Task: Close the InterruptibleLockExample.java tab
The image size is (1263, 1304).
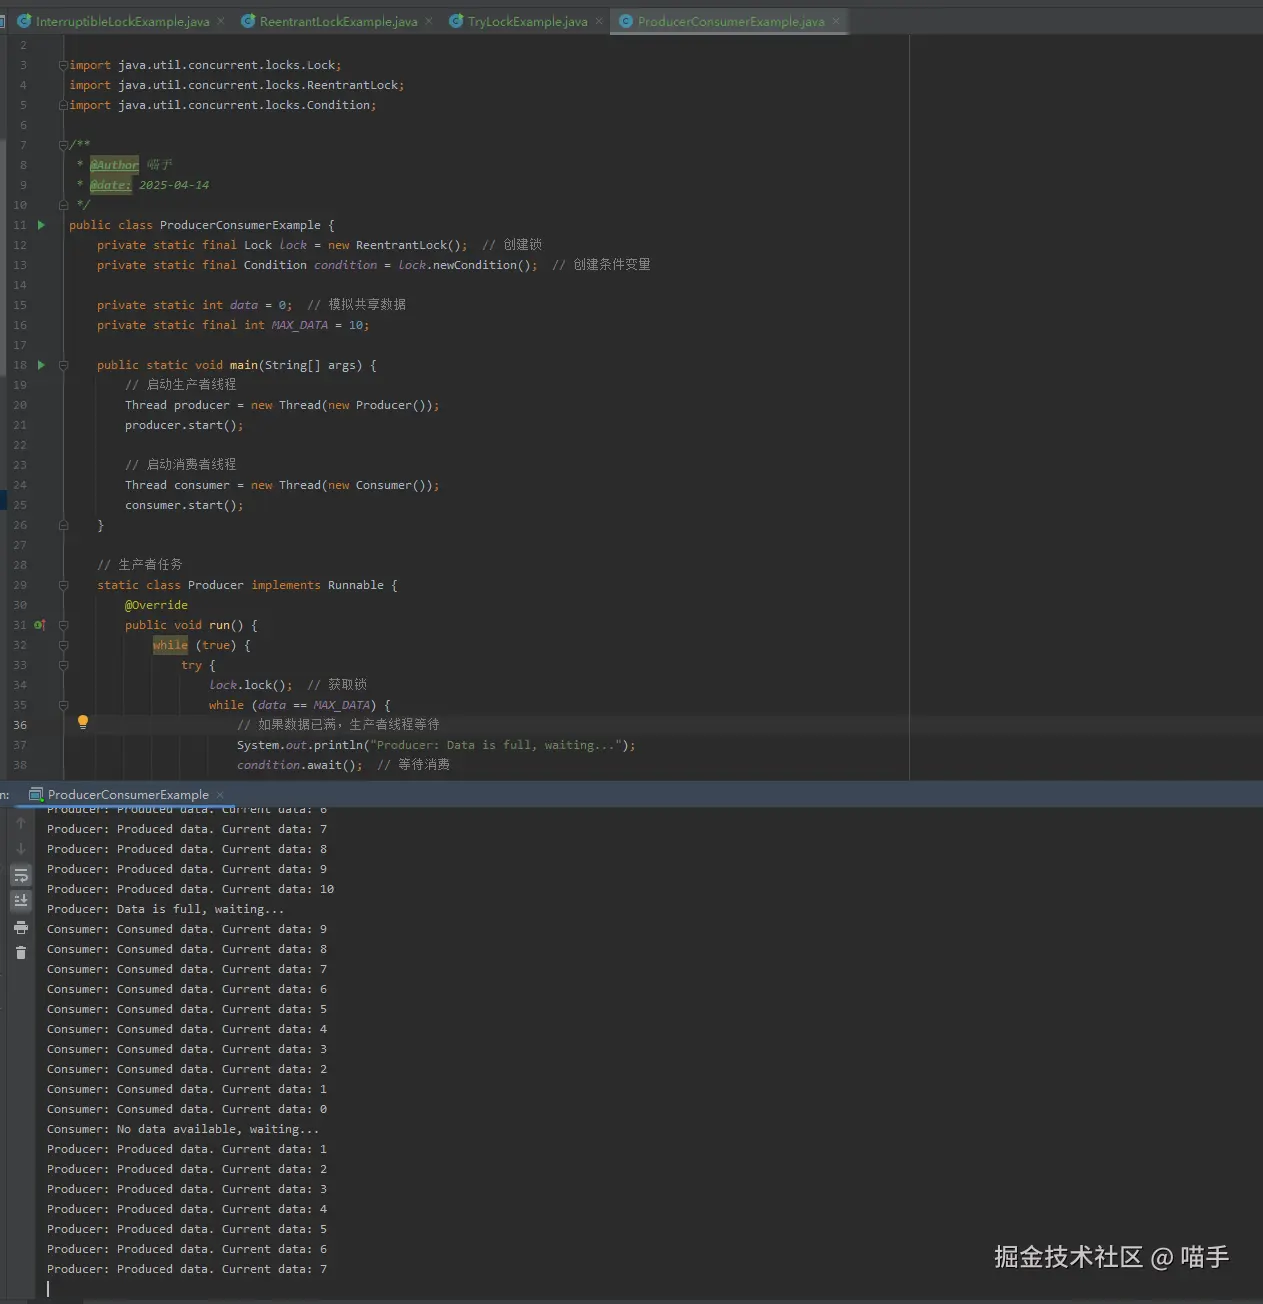Action: pyautogui.click(x=220, y=21)
